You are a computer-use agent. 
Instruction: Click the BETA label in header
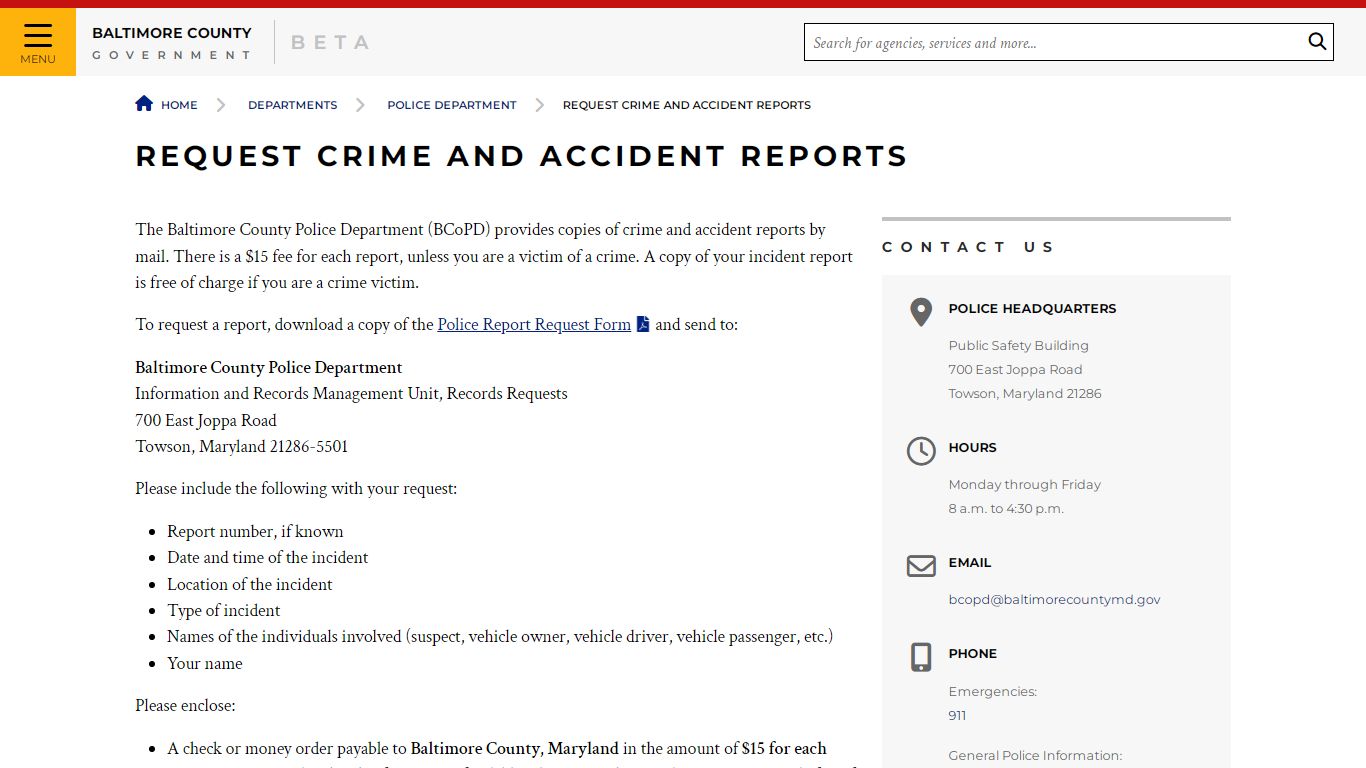[x=330, y=42]
